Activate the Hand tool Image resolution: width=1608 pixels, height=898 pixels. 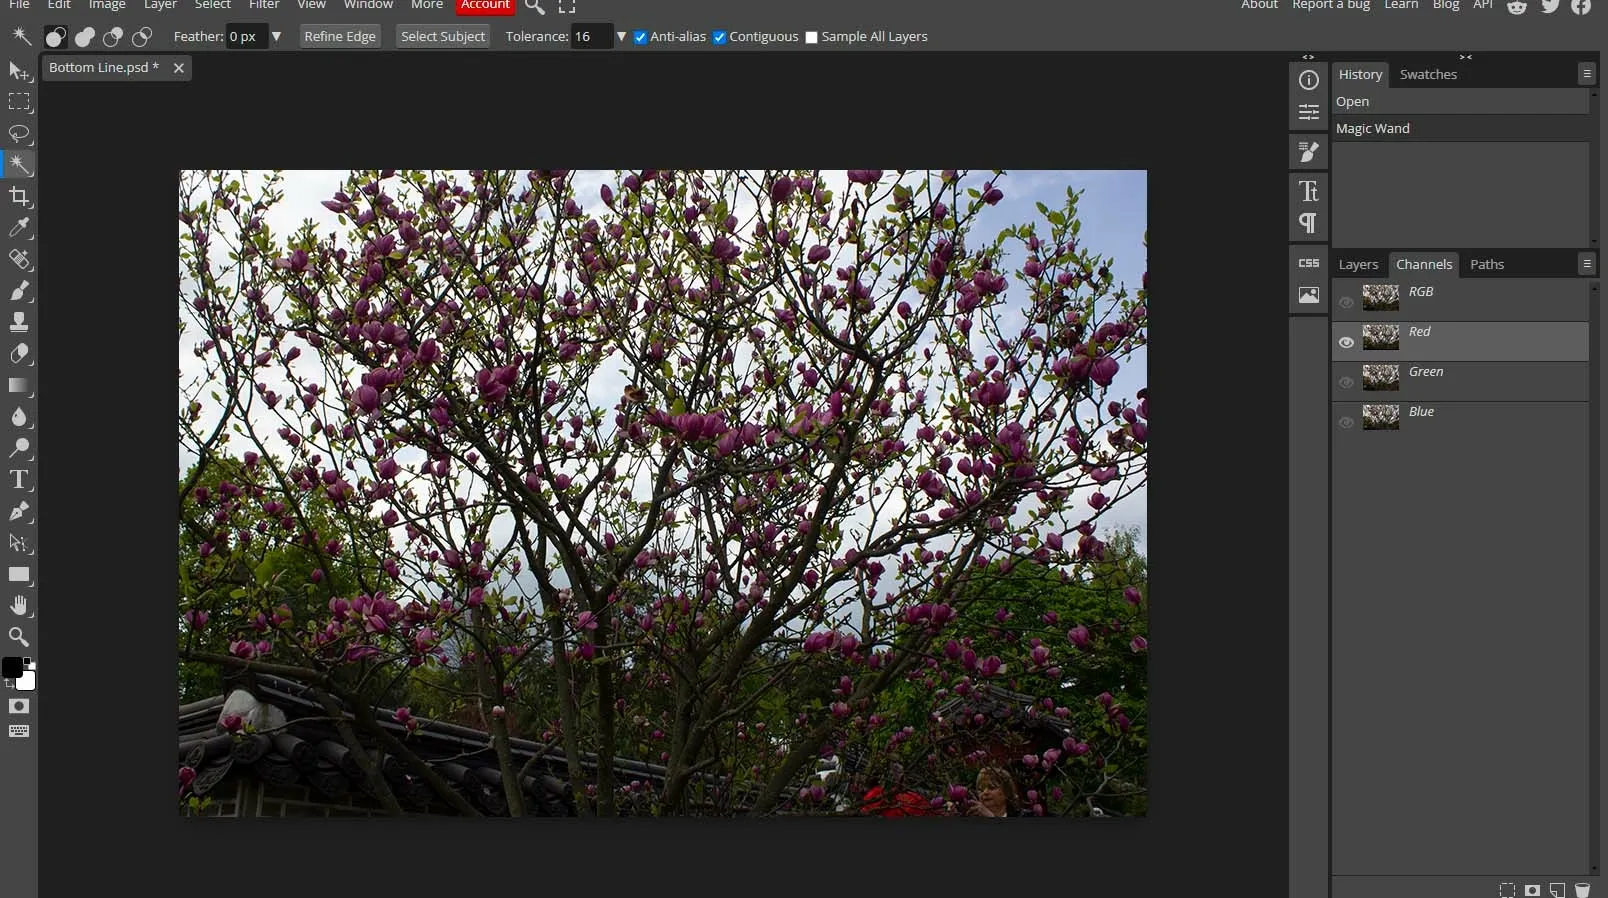[19, 606]
